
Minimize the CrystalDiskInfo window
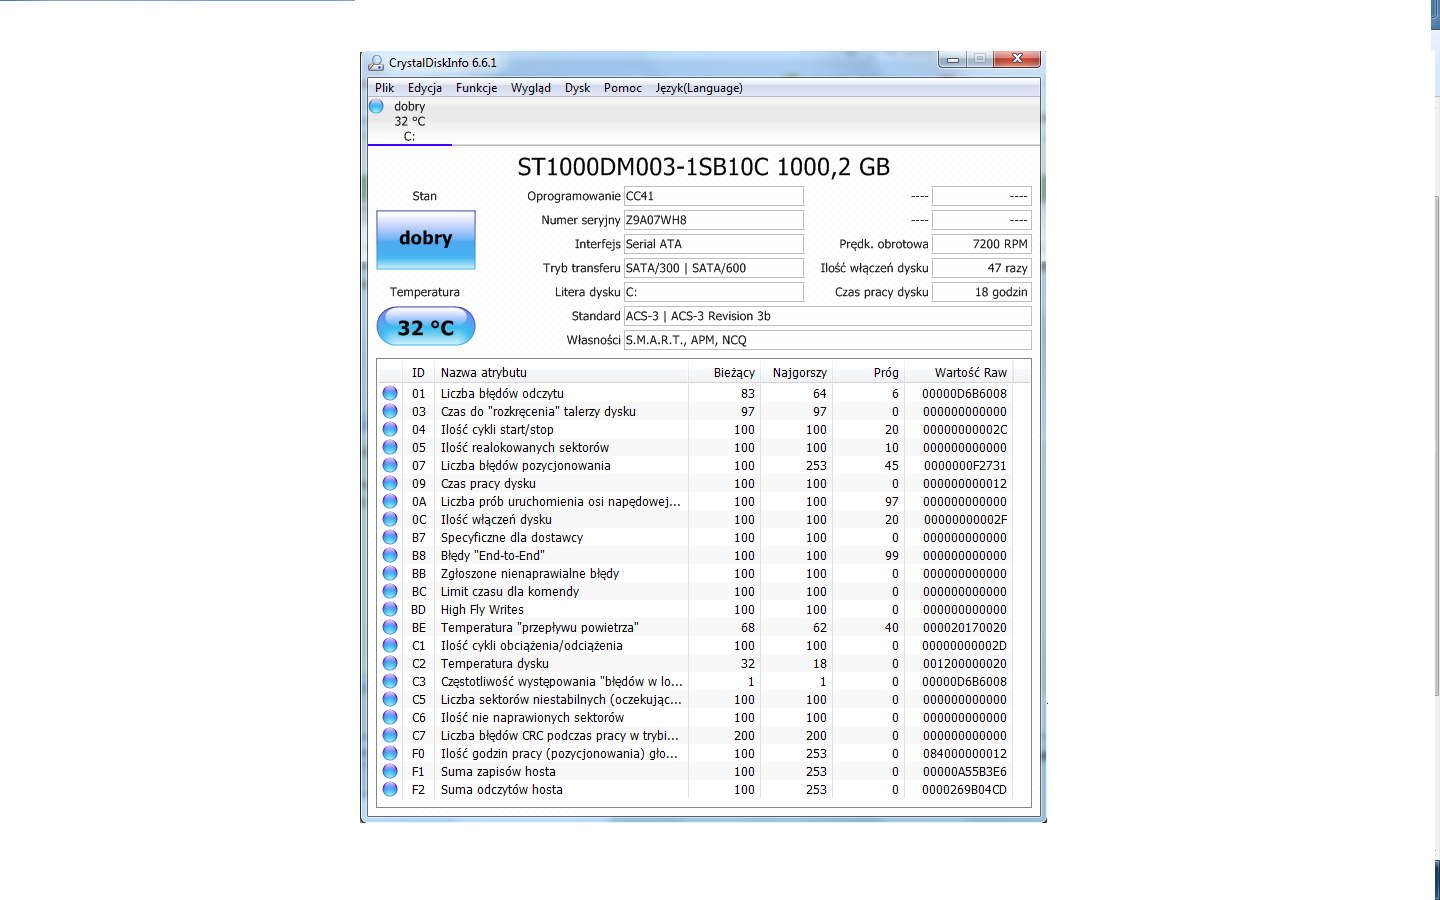953,59
